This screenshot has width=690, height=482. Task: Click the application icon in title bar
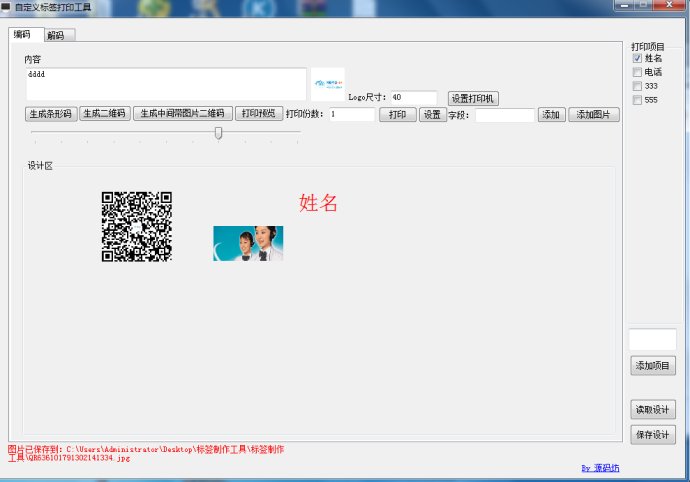click(x=7, y=6)
